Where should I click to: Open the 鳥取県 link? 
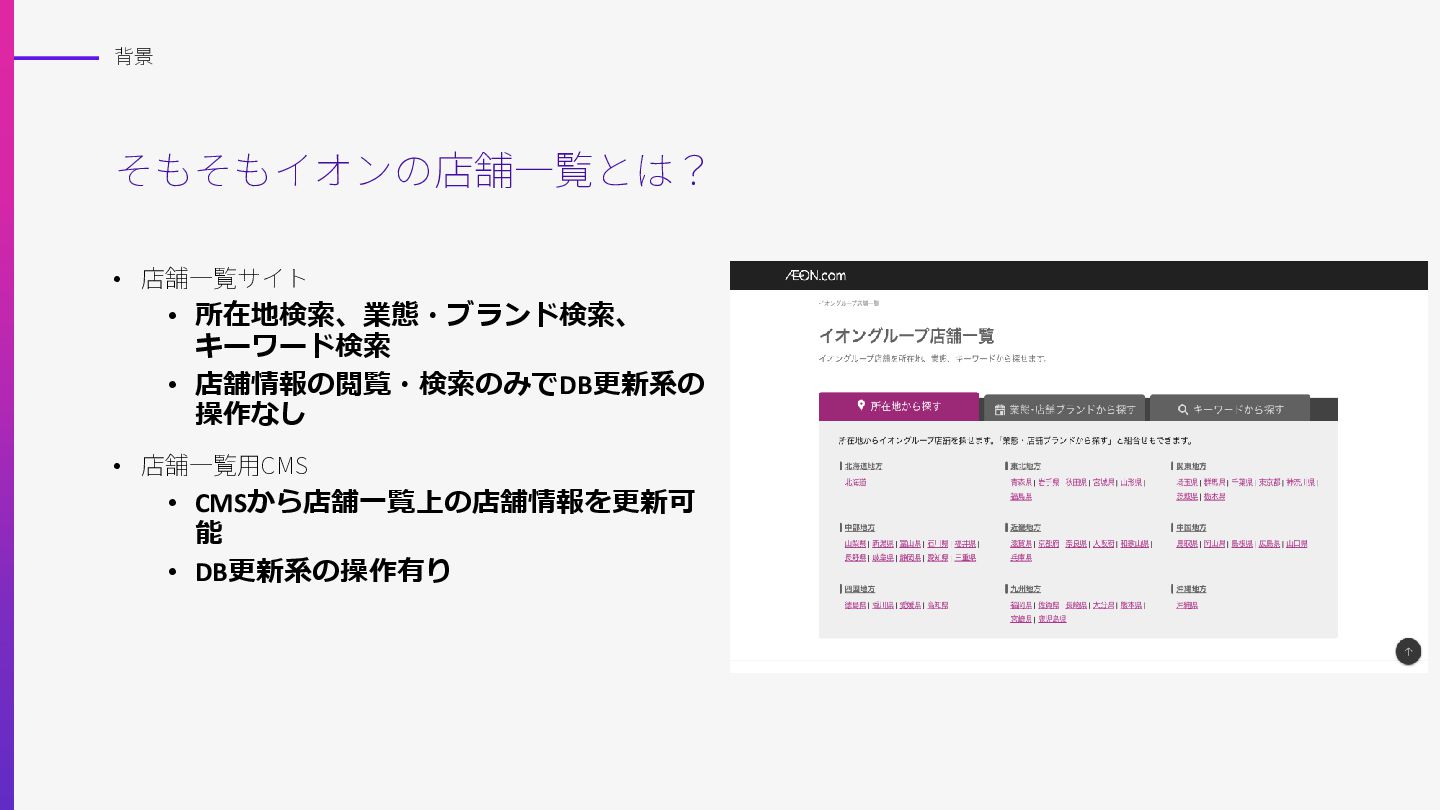pyautogui.click(x=1187, y=544)
